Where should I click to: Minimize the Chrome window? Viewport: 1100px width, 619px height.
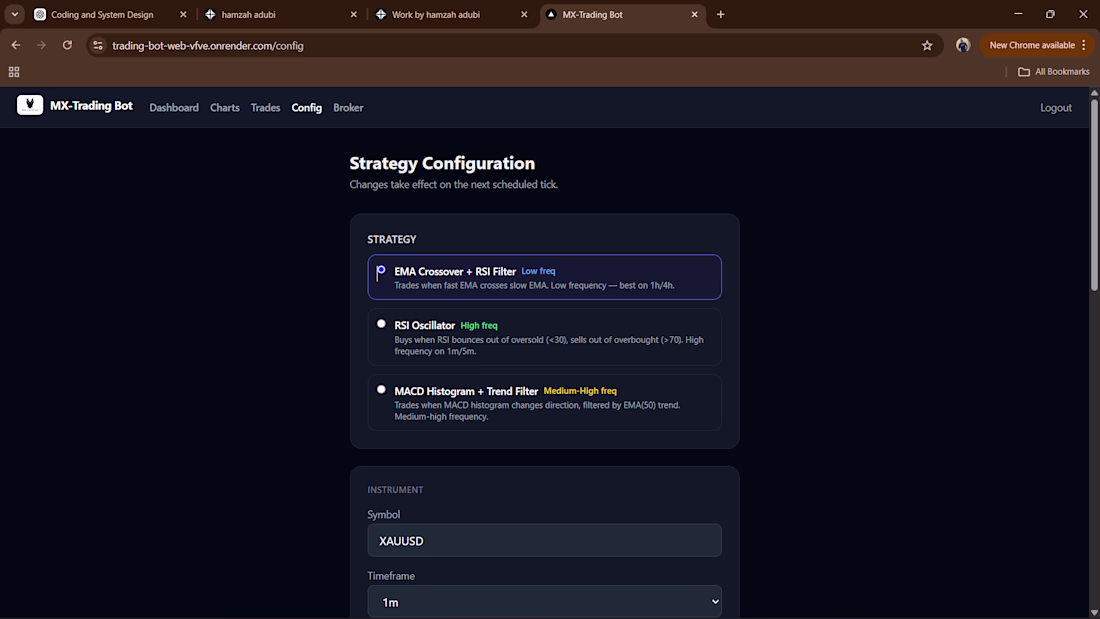1018,14
